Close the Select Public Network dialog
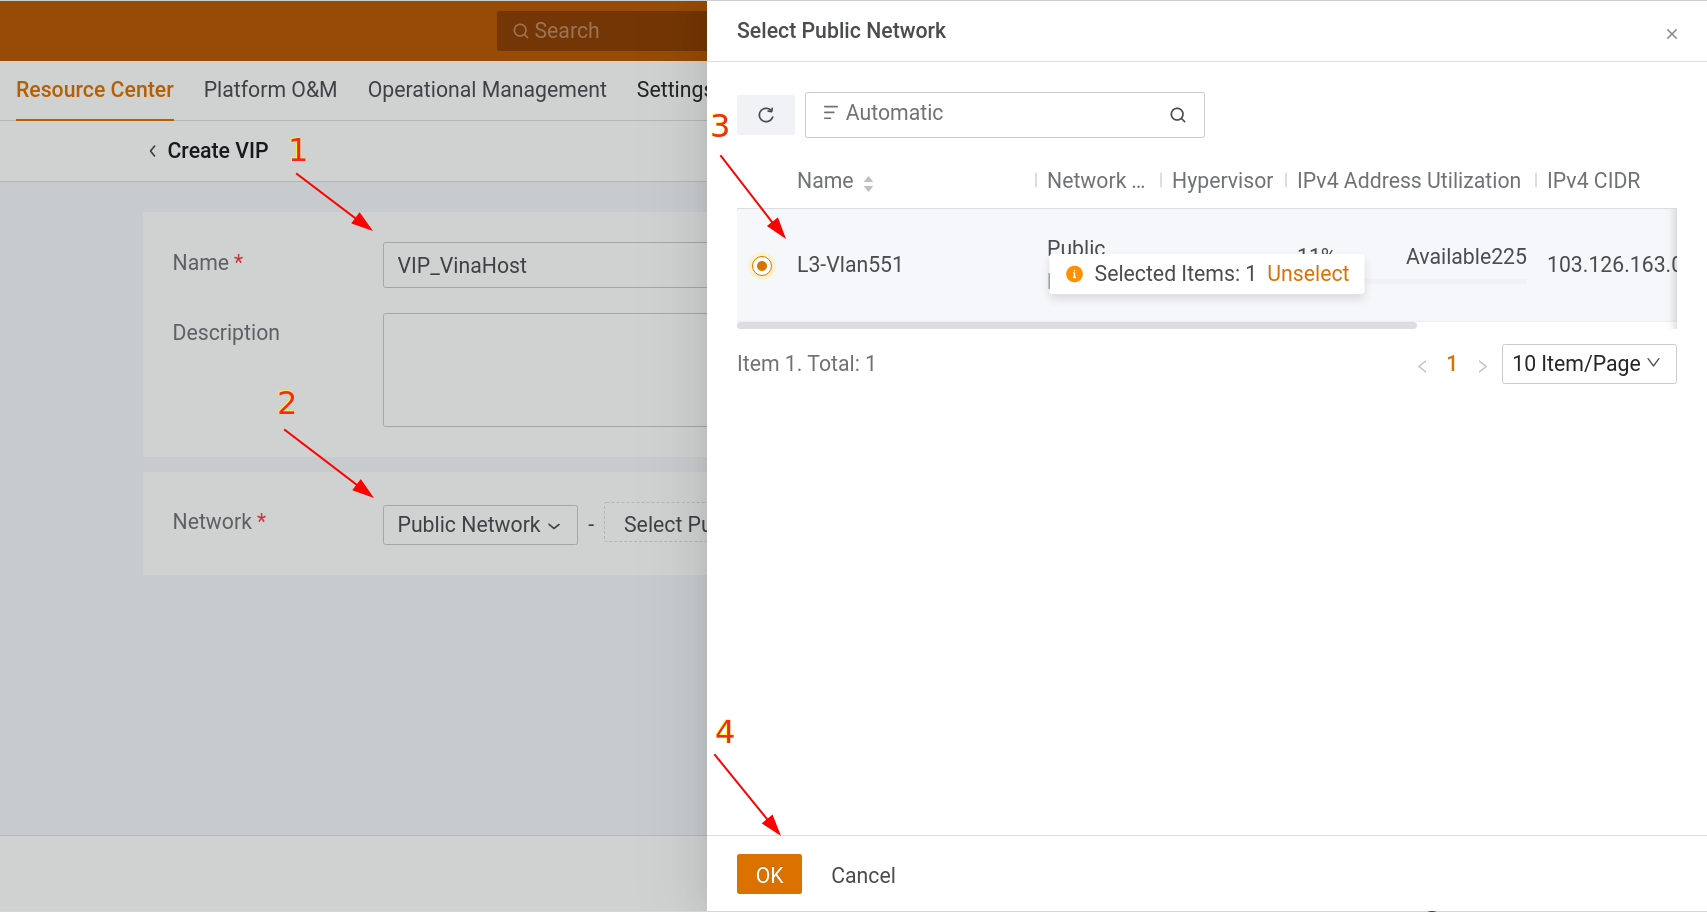This screenshot has width=1707, height=912. click(1671, 34)
